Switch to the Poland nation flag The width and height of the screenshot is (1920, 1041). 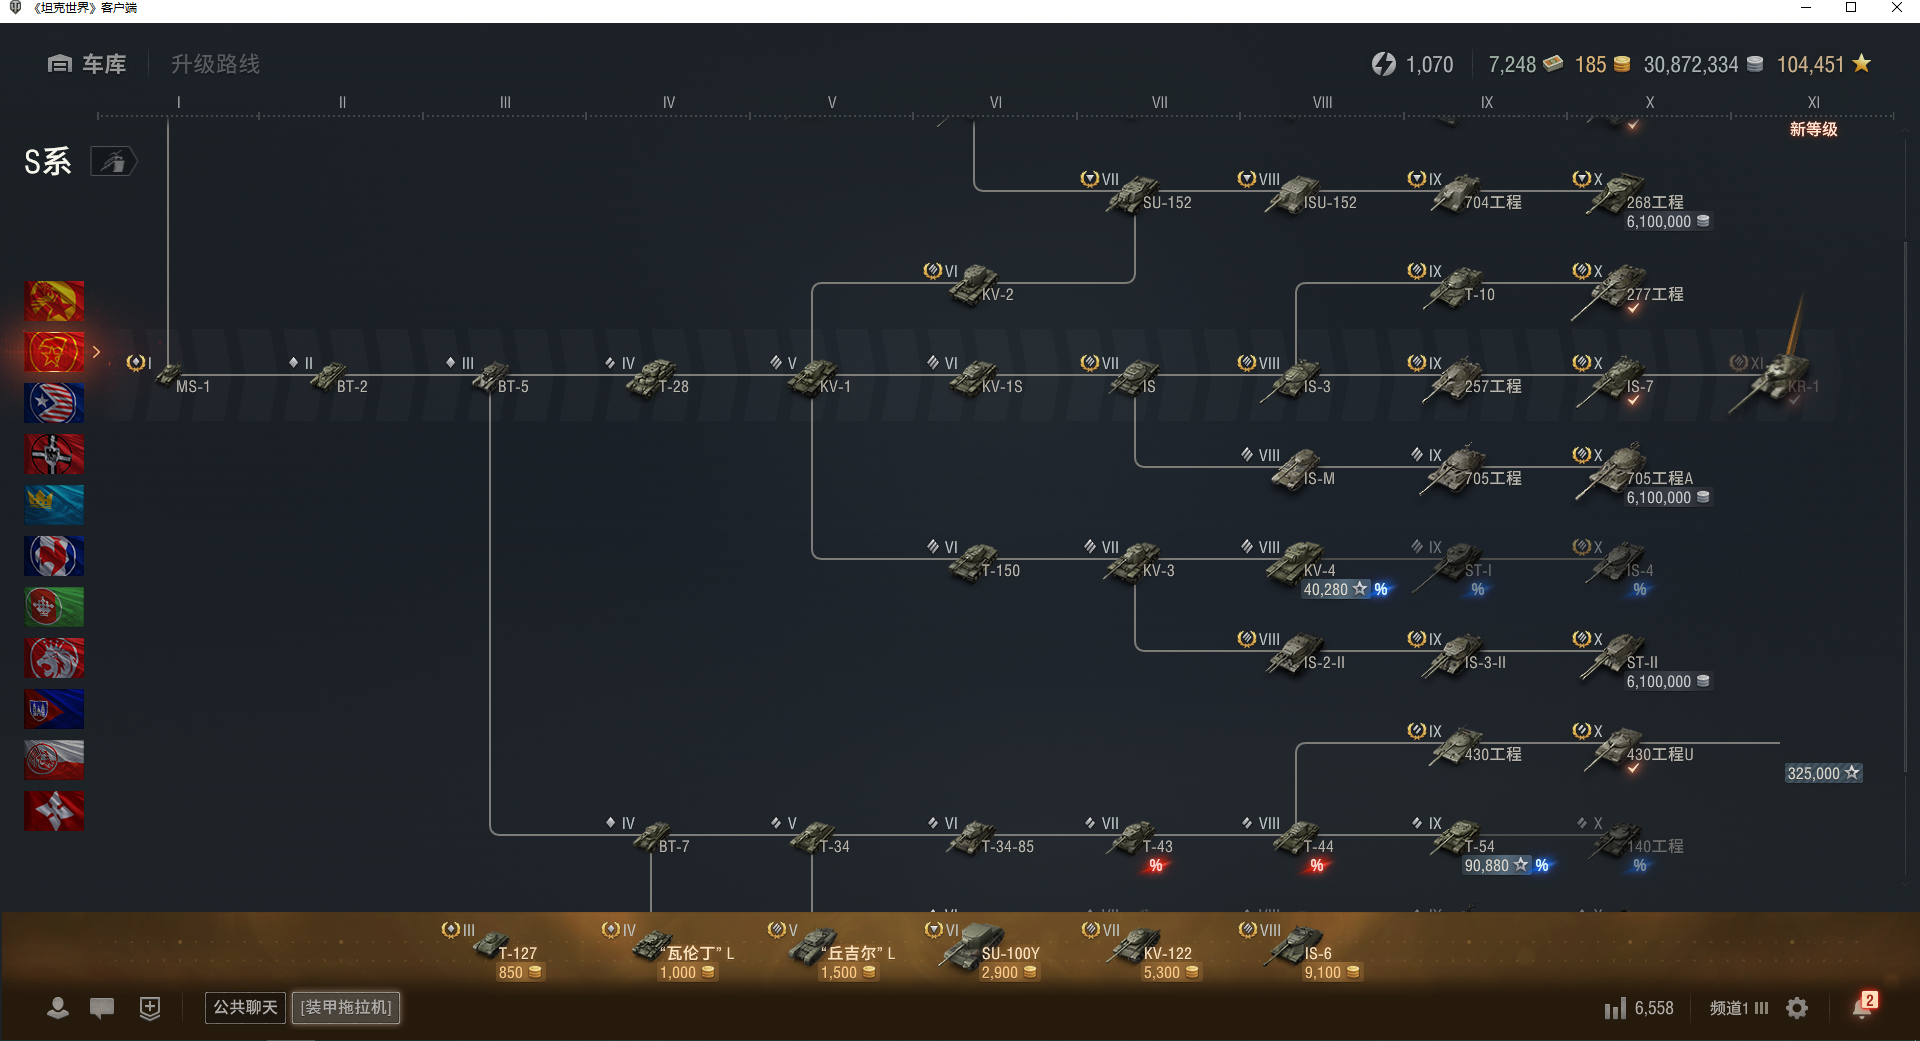pyautogui.click(x=54, y=760)
